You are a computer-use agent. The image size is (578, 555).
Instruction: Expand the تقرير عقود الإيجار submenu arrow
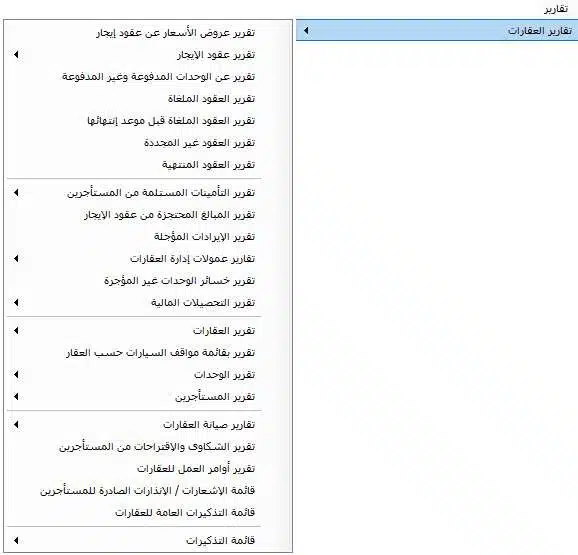tap(16, 55)
